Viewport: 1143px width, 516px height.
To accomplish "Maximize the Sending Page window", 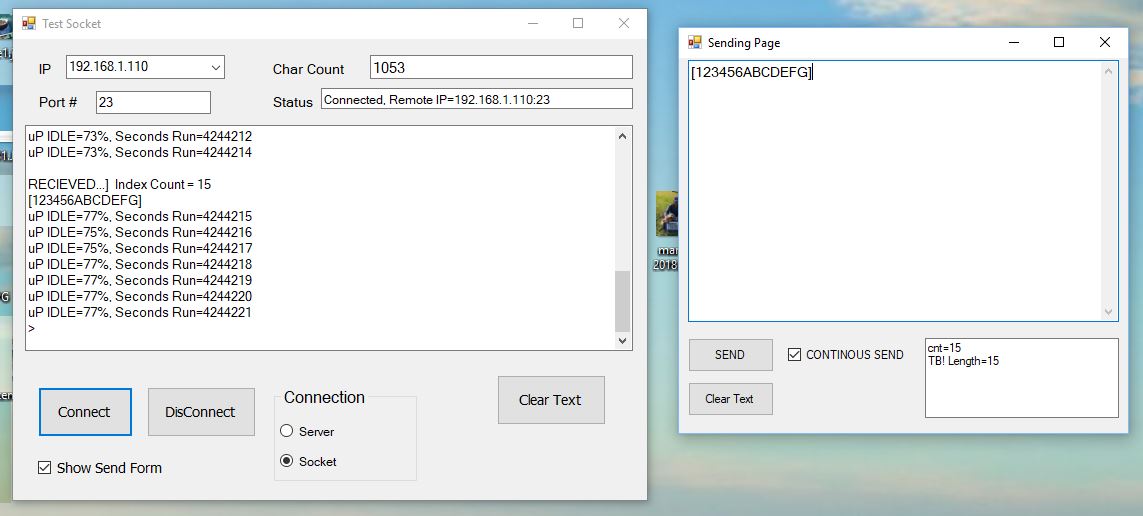I will [x=1059, y=42].
